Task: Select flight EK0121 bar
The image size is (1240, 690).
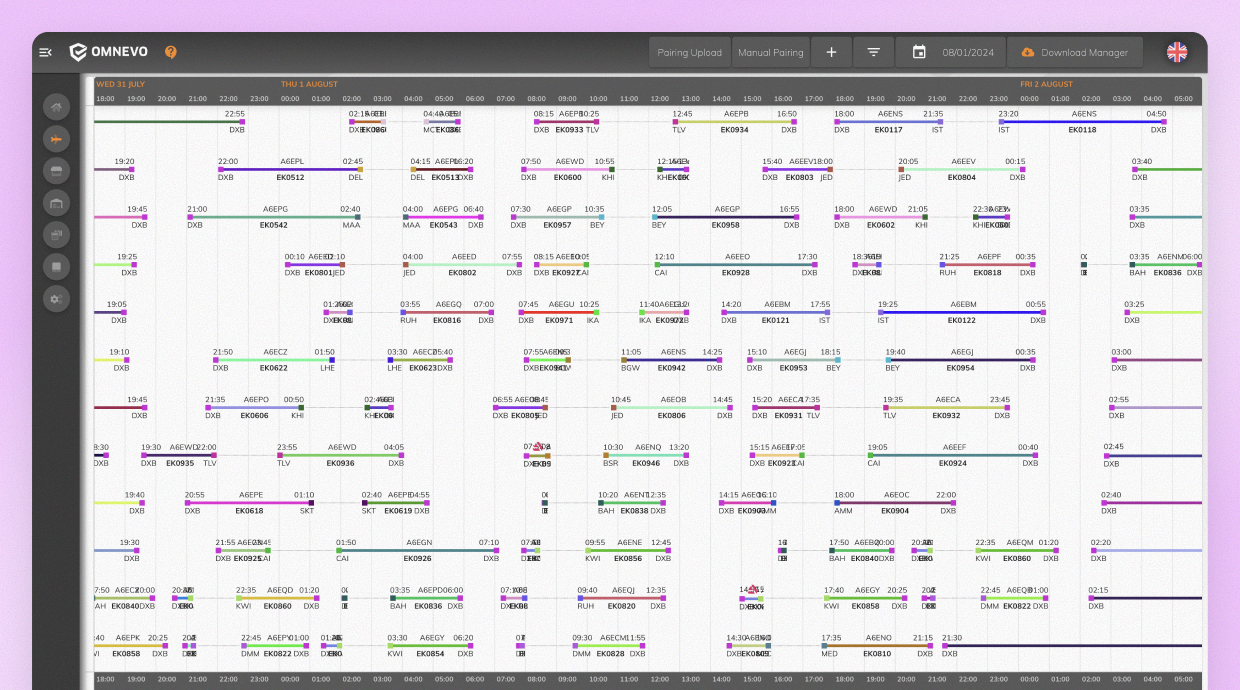Action: pyautogui.click(x=775, y=312)
